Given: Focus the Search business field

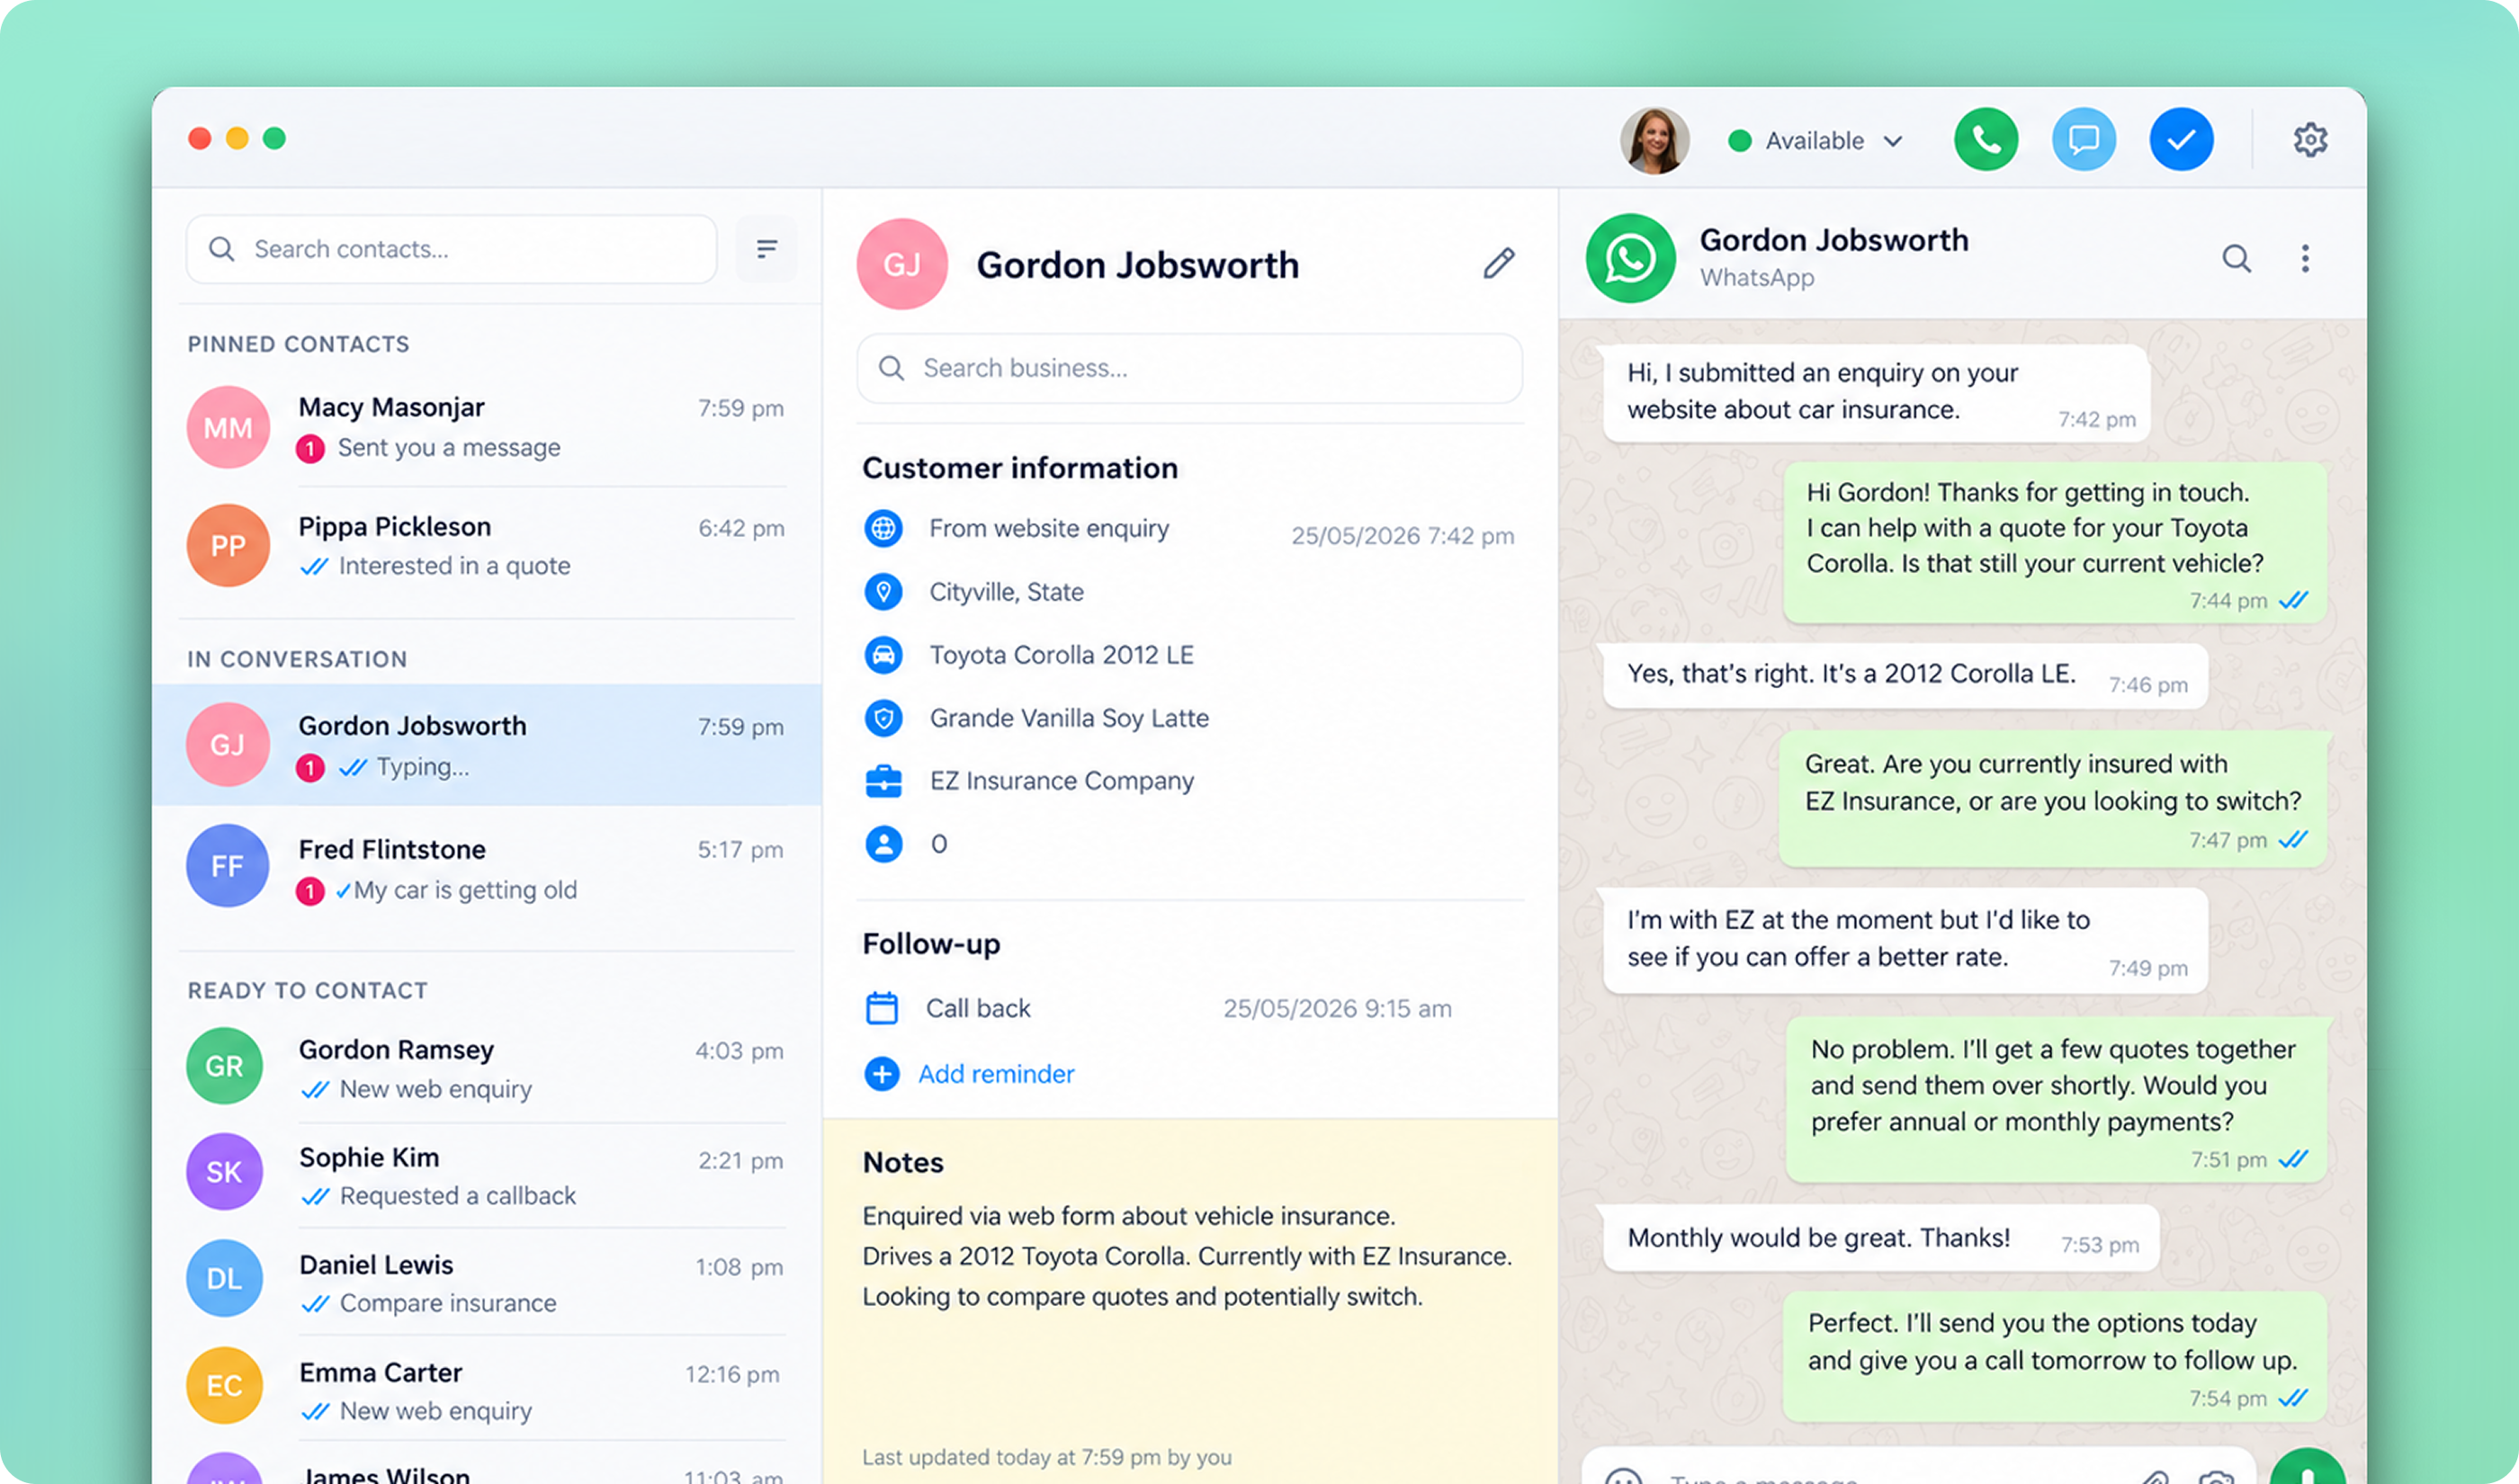Looking at the screenshot, I should click(1189, 369).
